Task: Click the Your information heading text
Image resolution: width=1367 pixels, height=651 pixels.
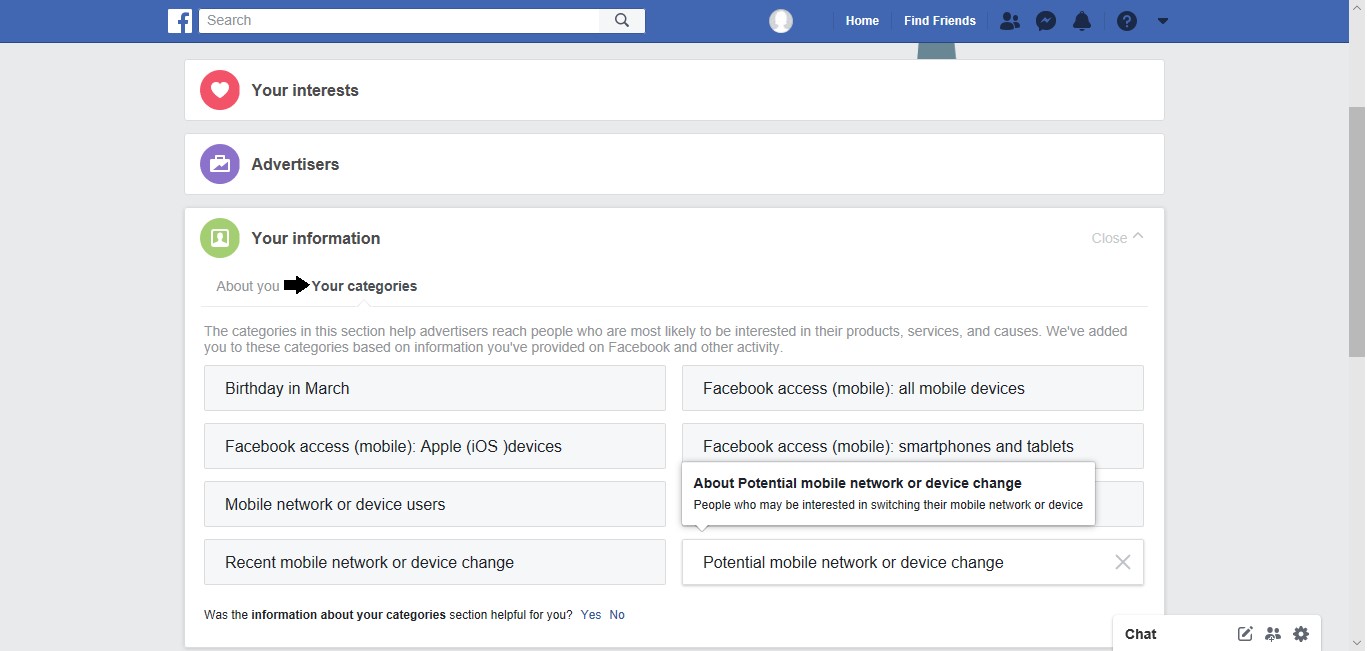Action: [x=316, y=238]
